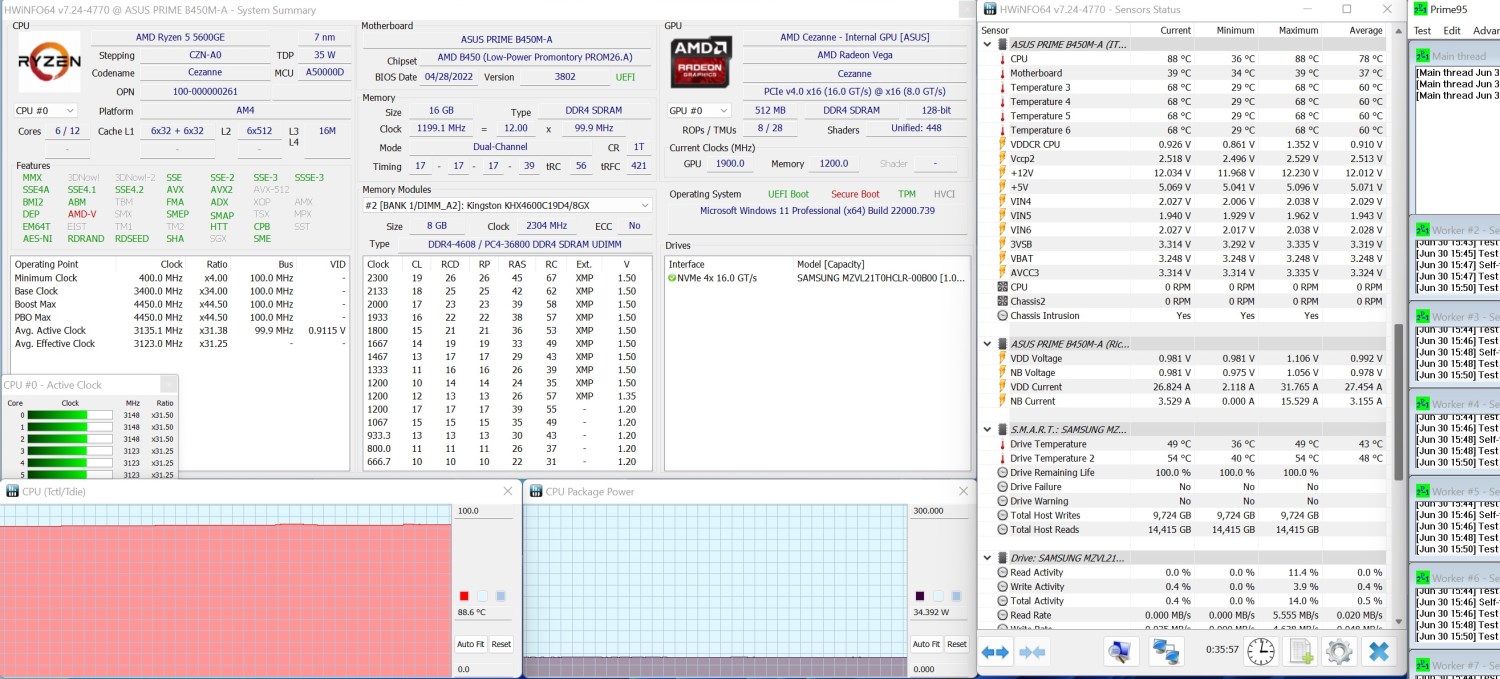Collapse the S.M.A.R.T. SAMSUNG sensor group
The width and height of the screenshot is (1500, 679).
click(x=989, y=430)
